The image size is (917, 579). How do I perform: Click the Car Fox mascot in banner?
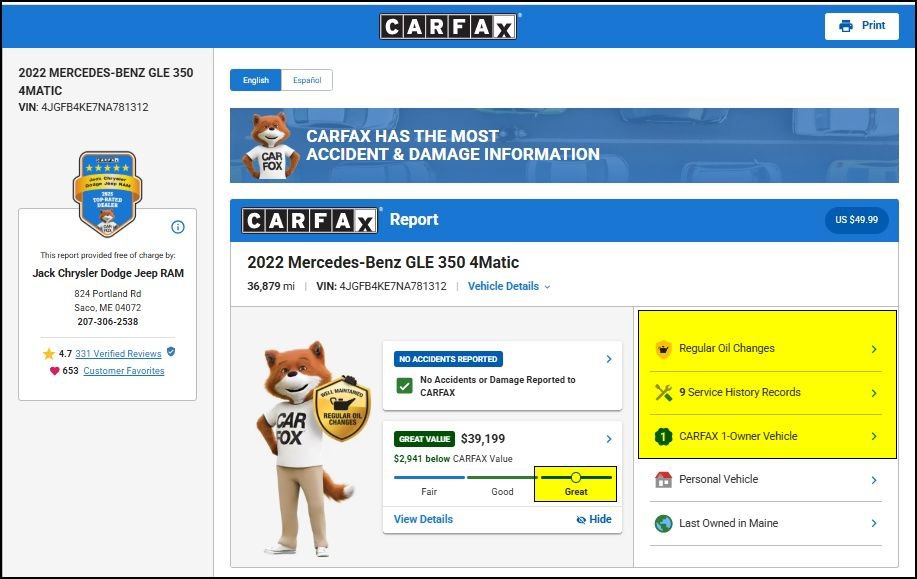(270, 145)
